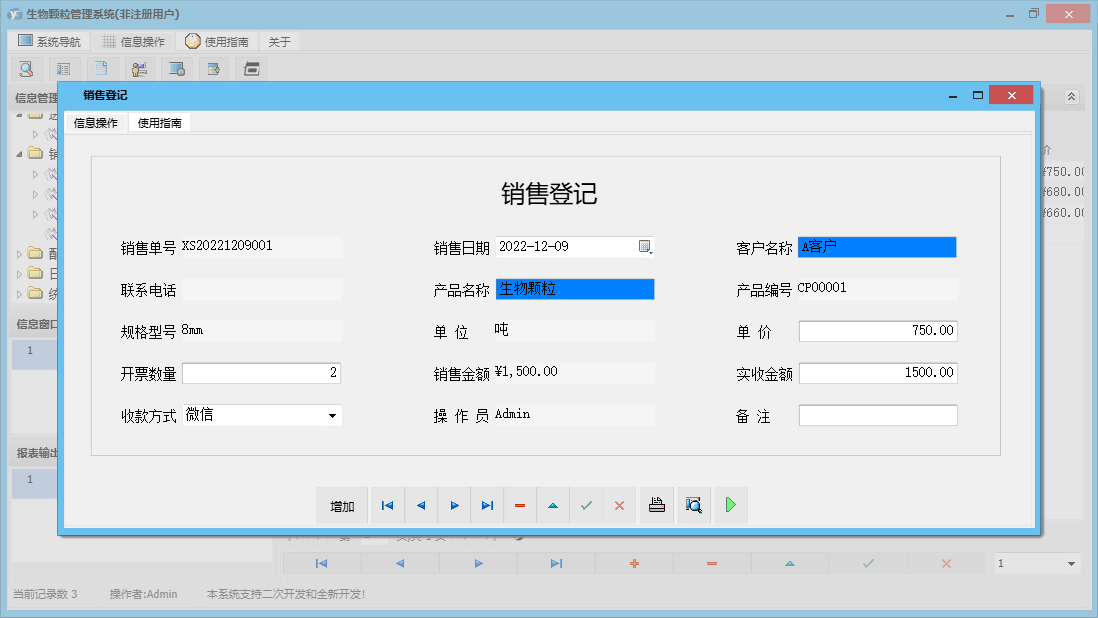Print the sales record using printer icon
Image resolution: width=1098 pixels, height=618 pixels.
(657, 505)
